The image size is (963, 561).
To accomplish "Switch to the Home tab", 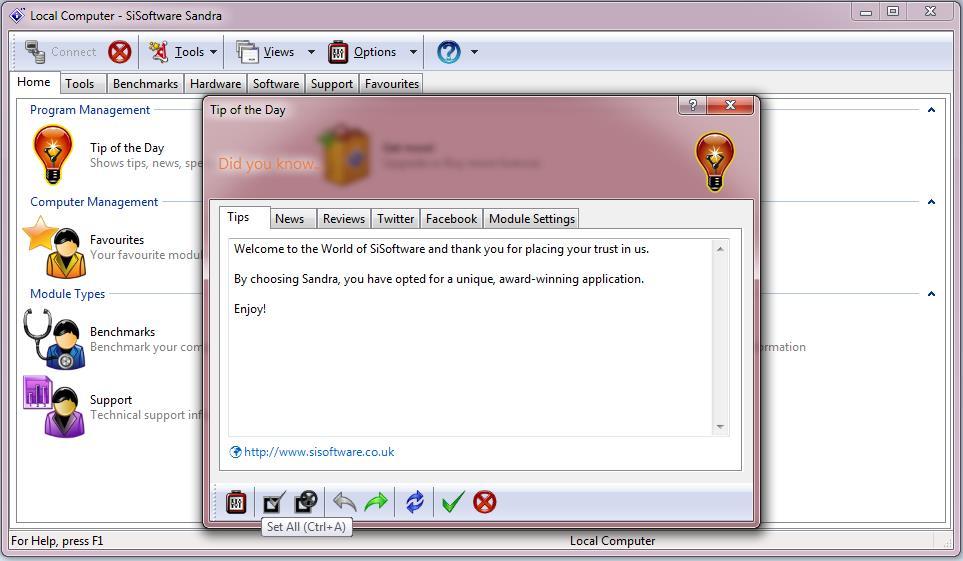I will pyautogui.click(x=34, y=82).
